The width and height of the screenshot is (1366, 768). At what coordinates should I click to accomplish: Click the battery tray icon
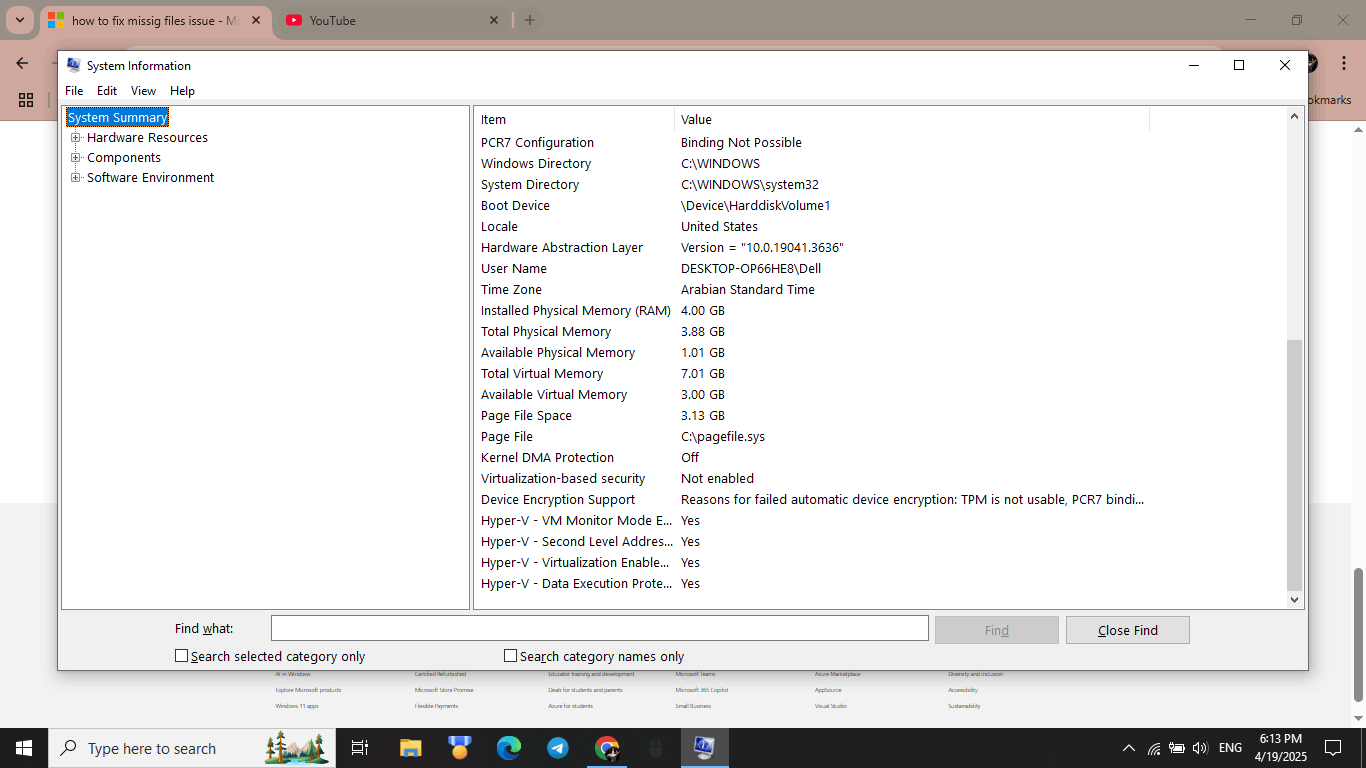1177,748
